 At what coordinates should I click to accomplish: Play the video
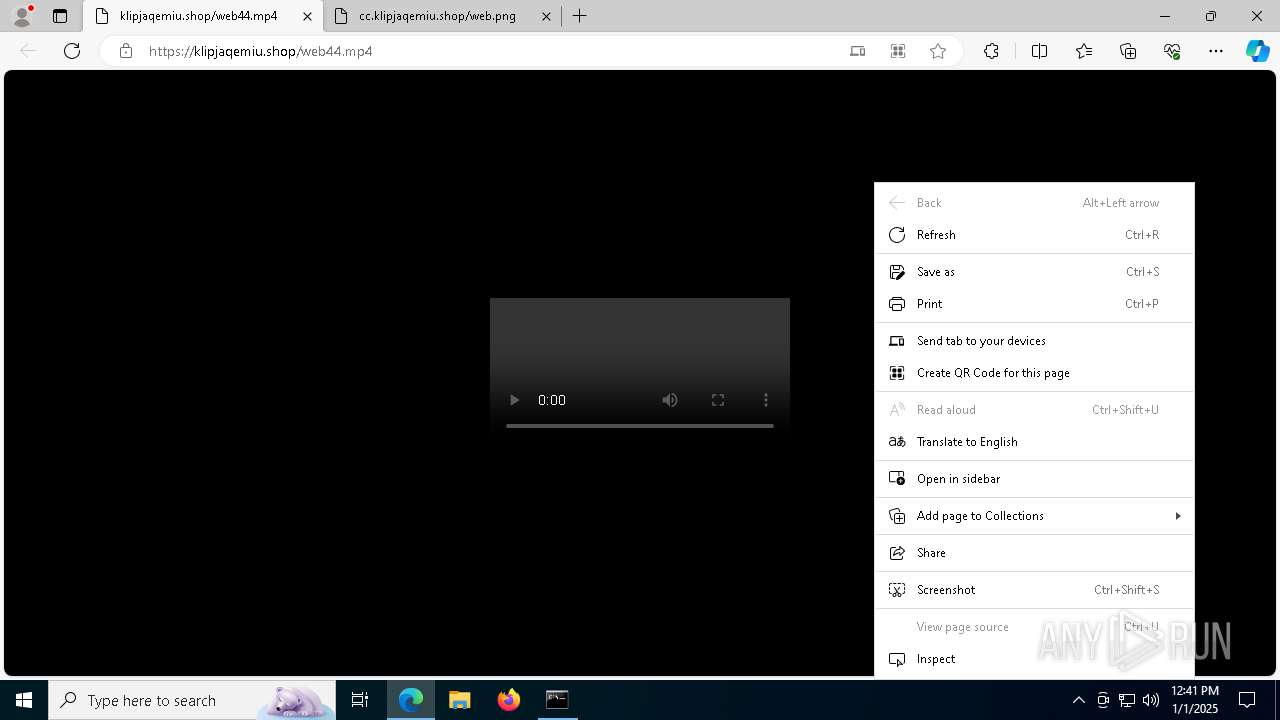point(514,400)
